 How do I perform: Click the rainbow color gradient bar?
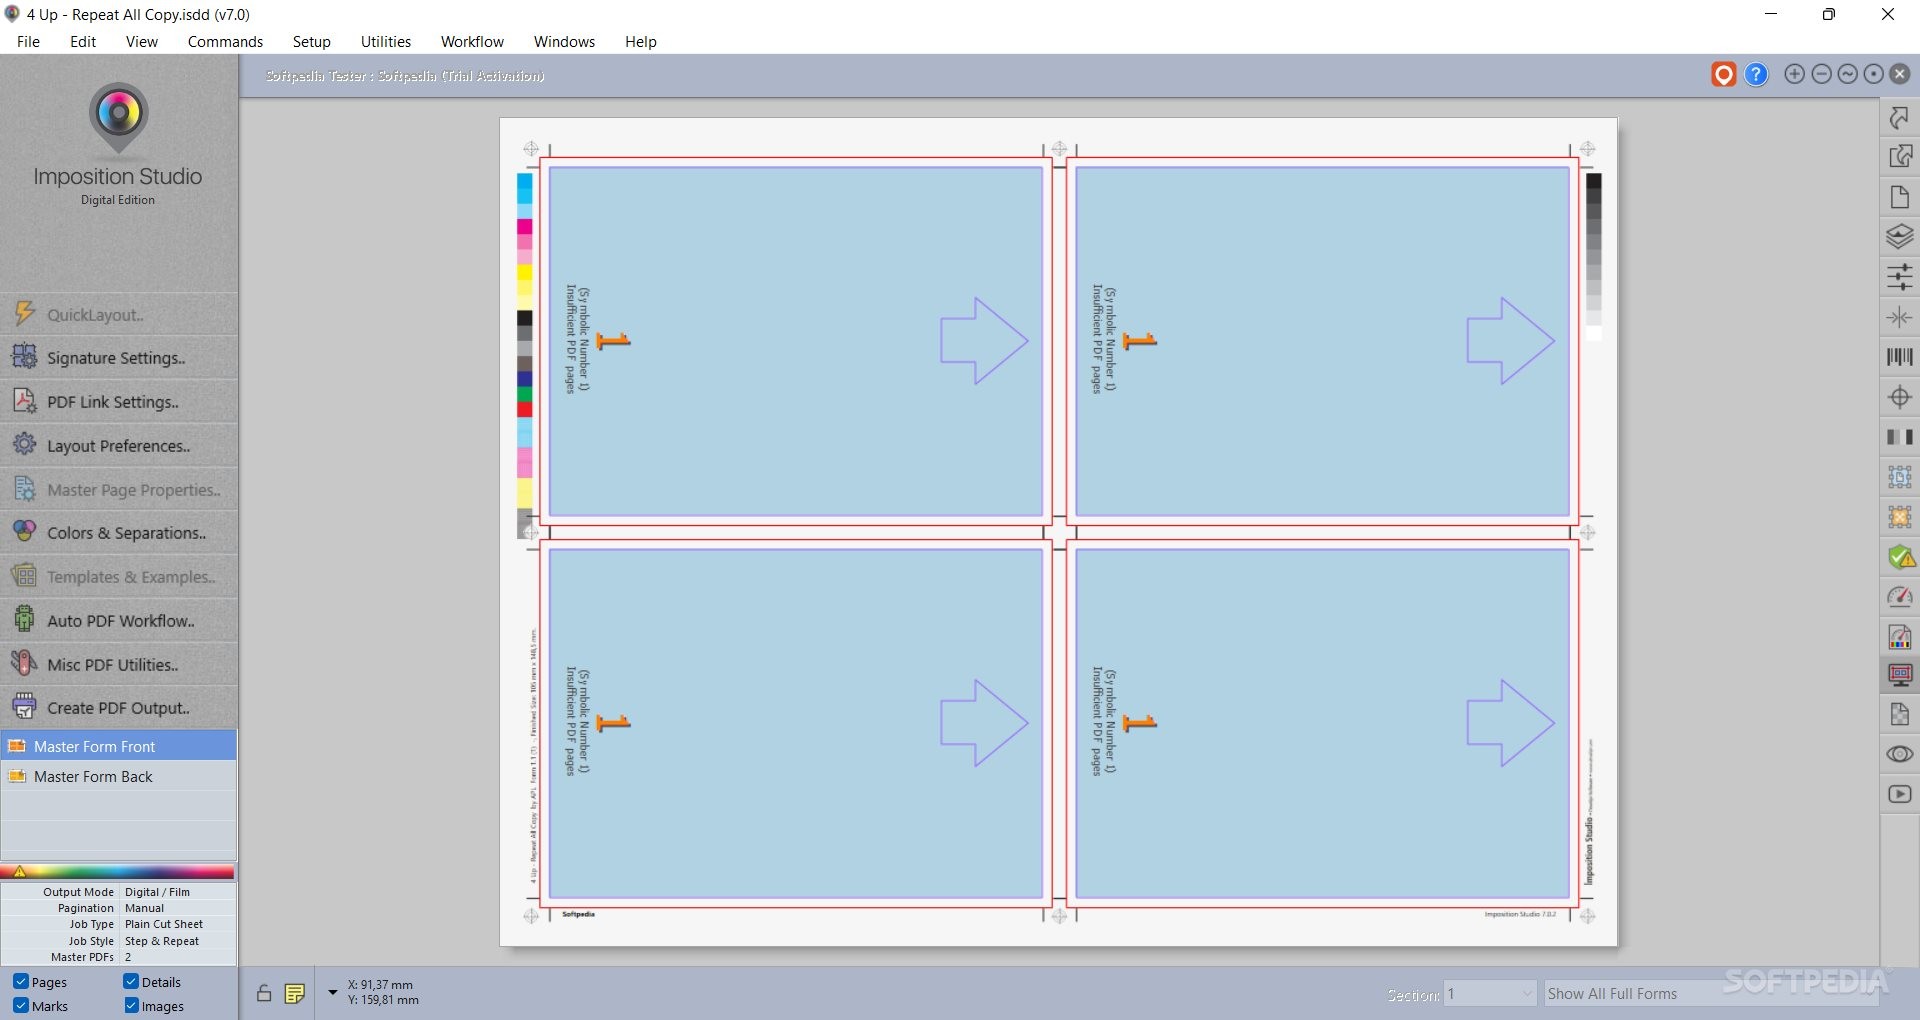click(118, 872)
